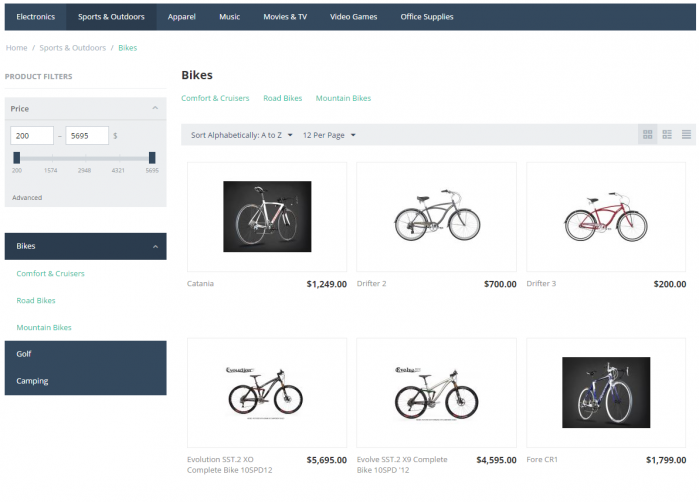This screenshot has height=502, width=700.
Task: Click the Fore CR1 product name
Action: [542, 460]
